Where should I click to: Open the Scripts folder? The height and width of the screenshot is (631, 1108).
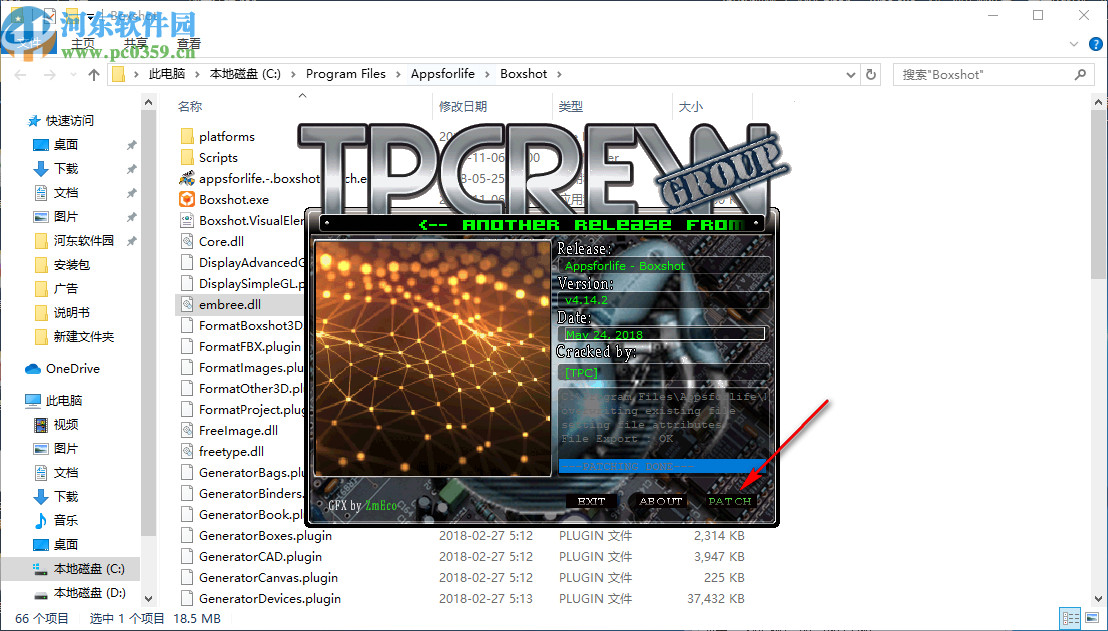click(218, 158)
